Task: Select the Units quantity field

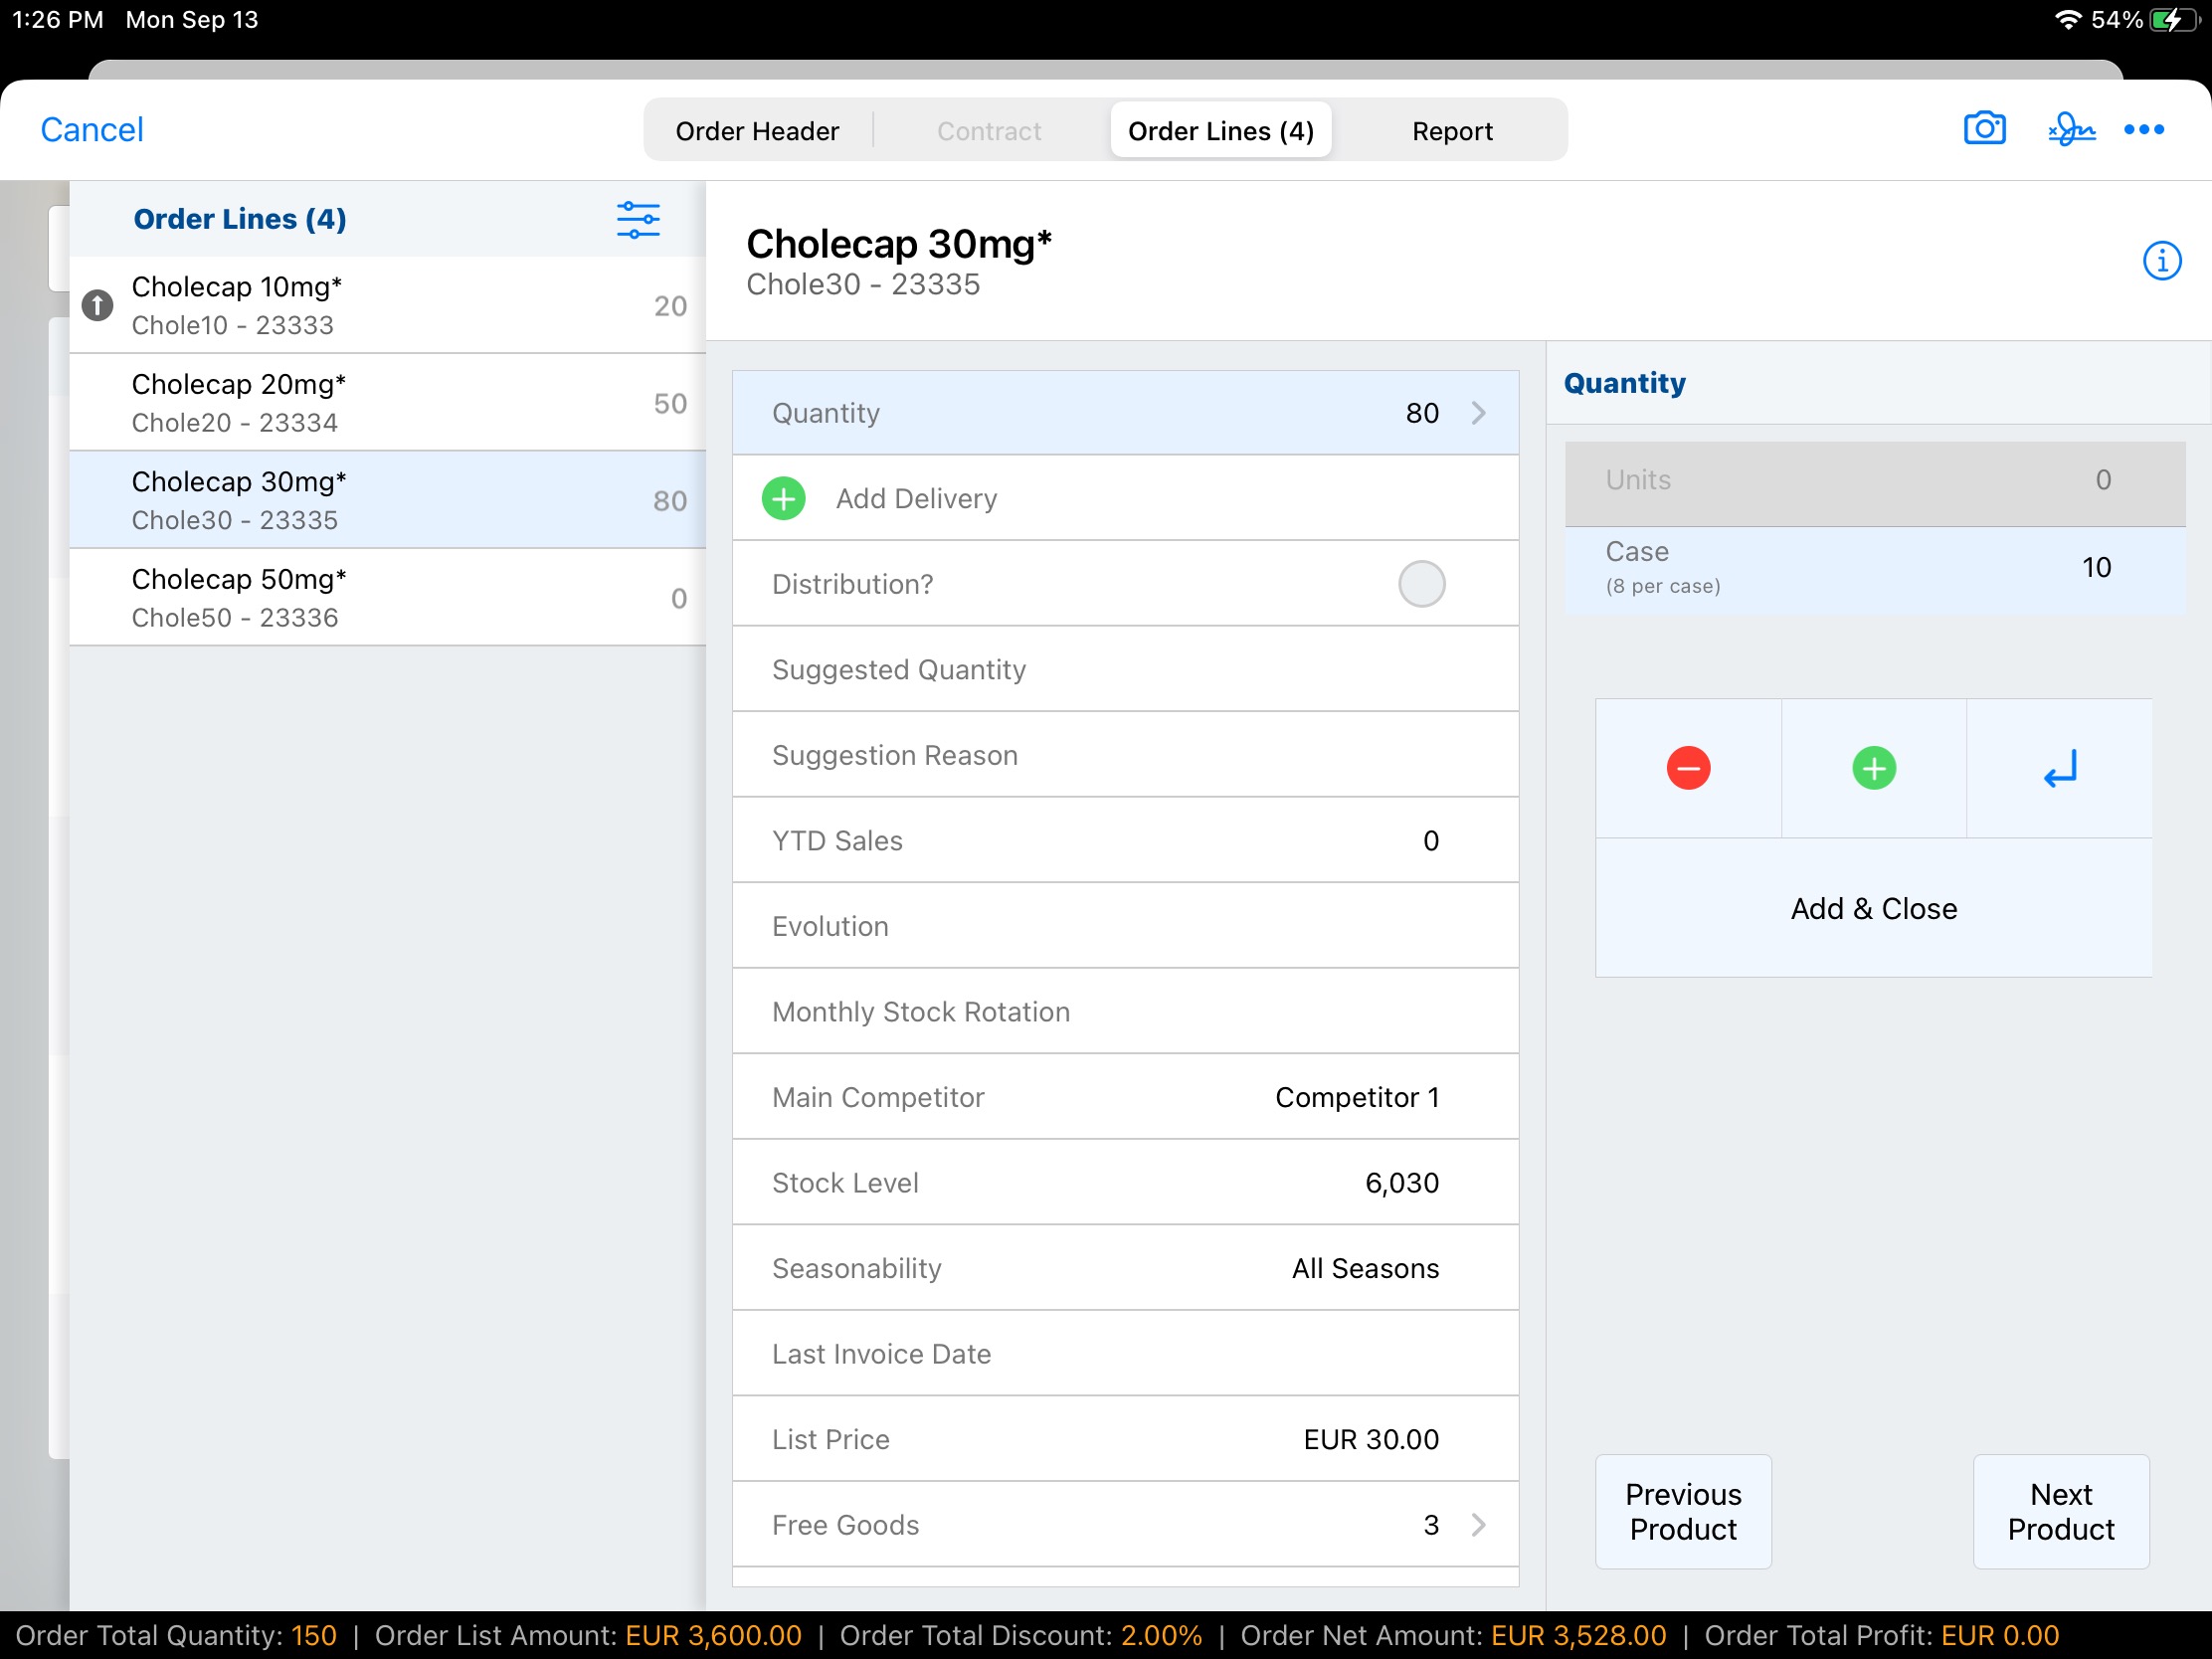Action: [1873, 480]
